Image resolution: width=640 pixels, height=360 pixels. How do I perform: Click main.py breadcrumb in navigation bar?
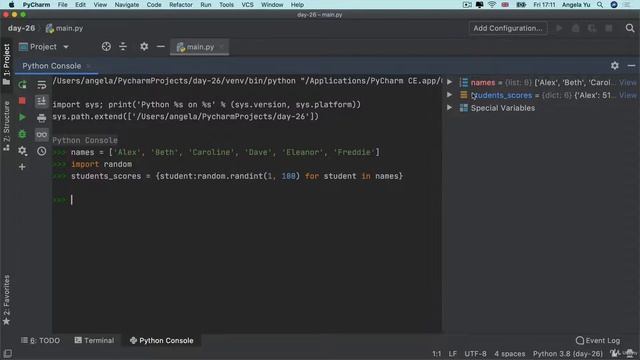pos(64,28)
